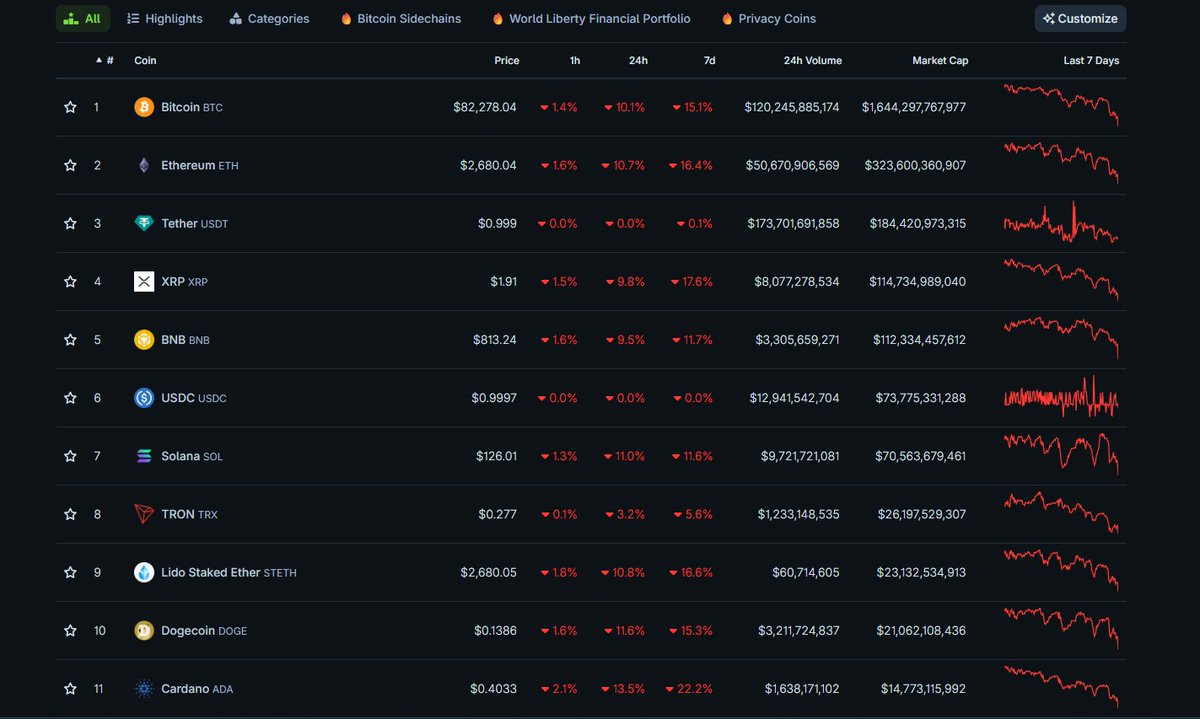Click the Categories shapes icon
This screenshot has height=719, width=1200.
(236, 18)
